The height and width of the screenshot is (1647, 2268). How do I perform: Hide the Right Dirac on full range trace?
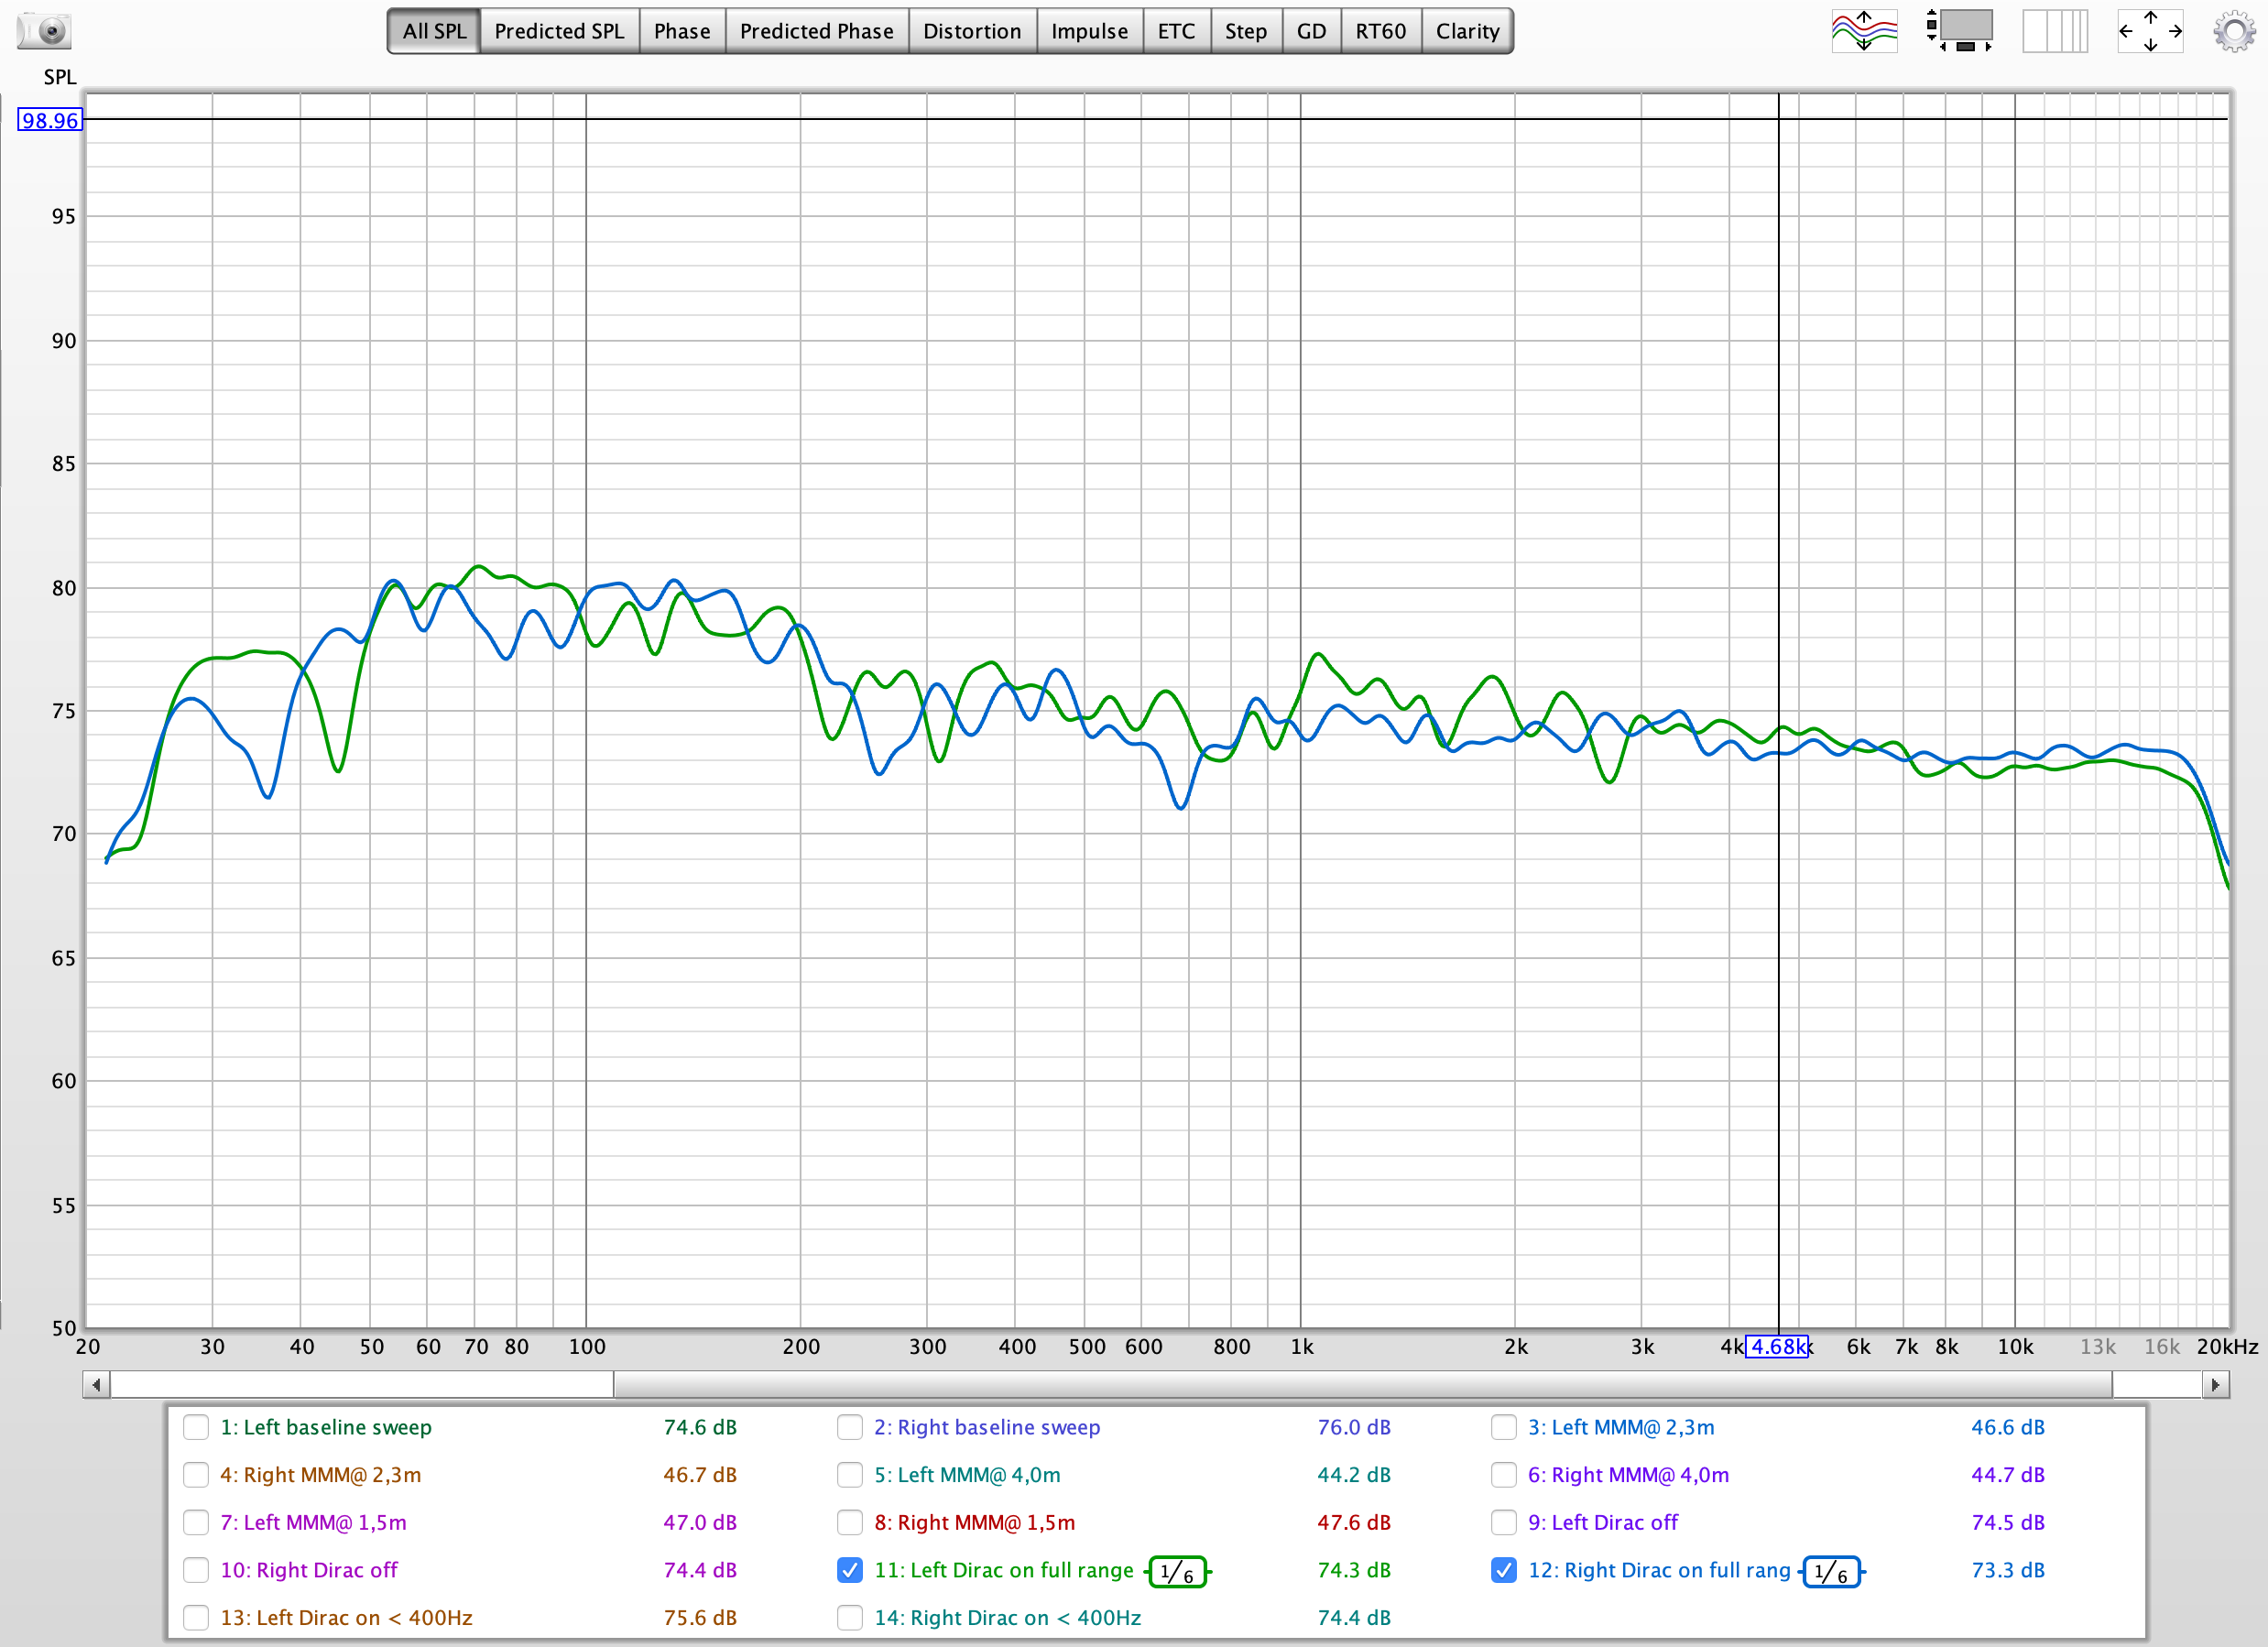[1504, 1570]
